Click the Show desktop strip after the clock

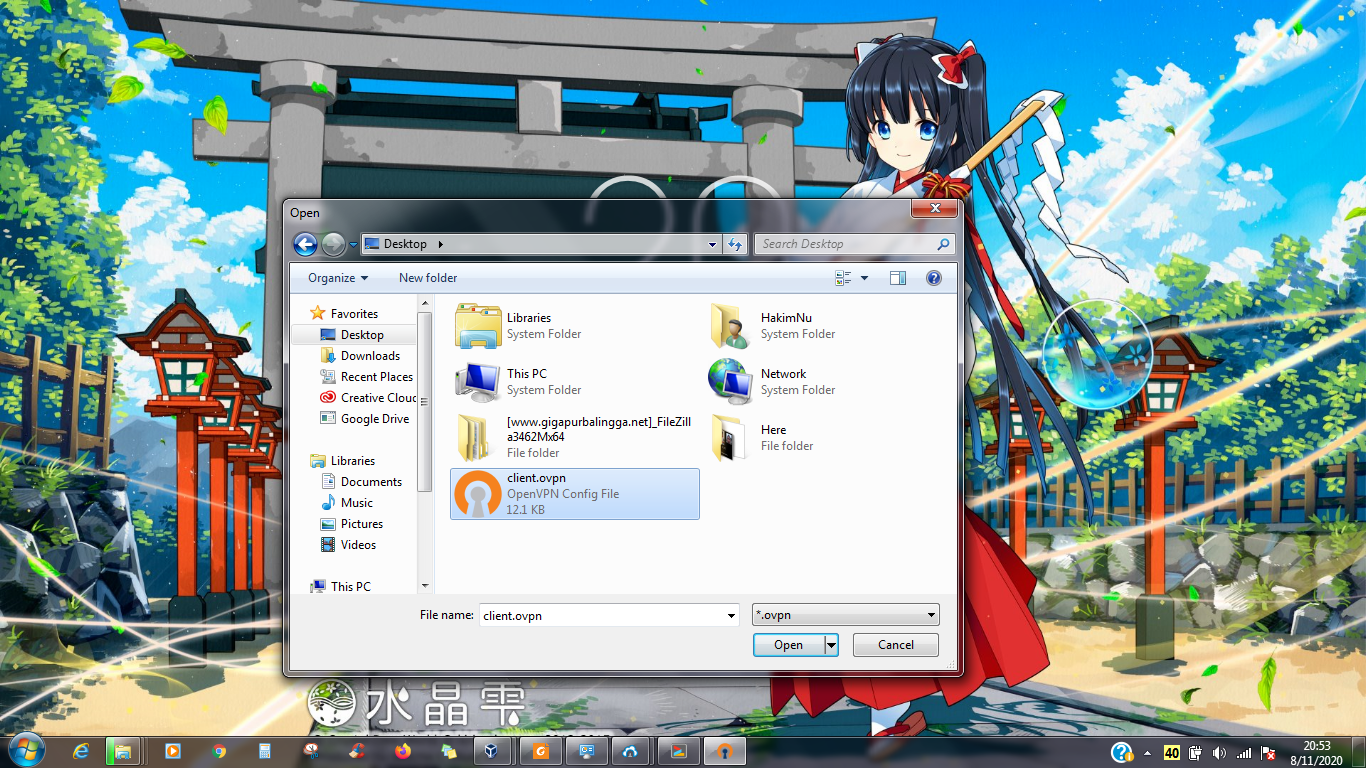(1359, 752)
